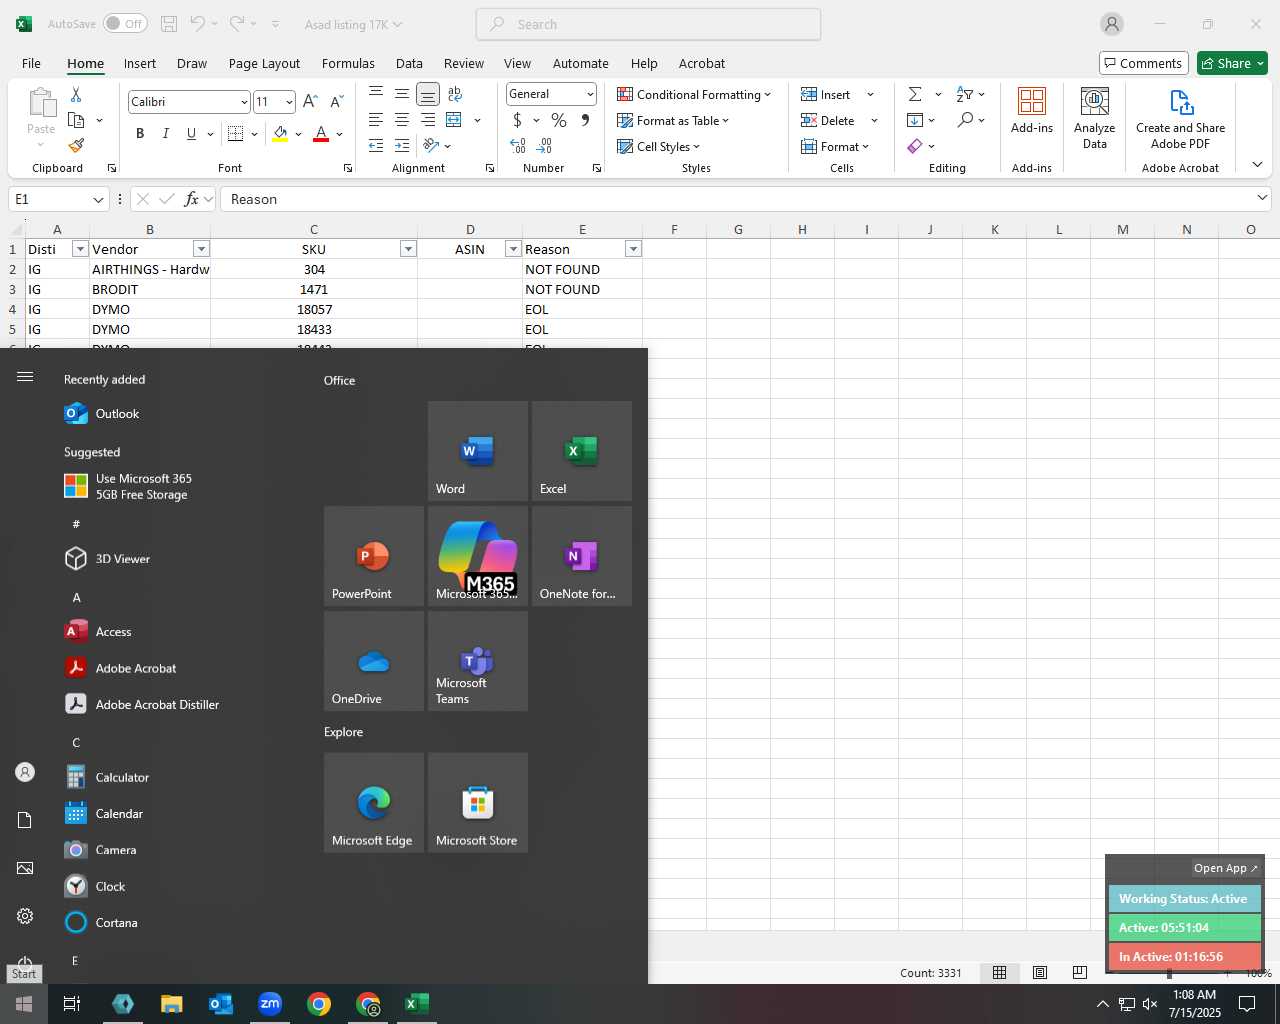Open Microsoft Teams tile

pos(478,661)
